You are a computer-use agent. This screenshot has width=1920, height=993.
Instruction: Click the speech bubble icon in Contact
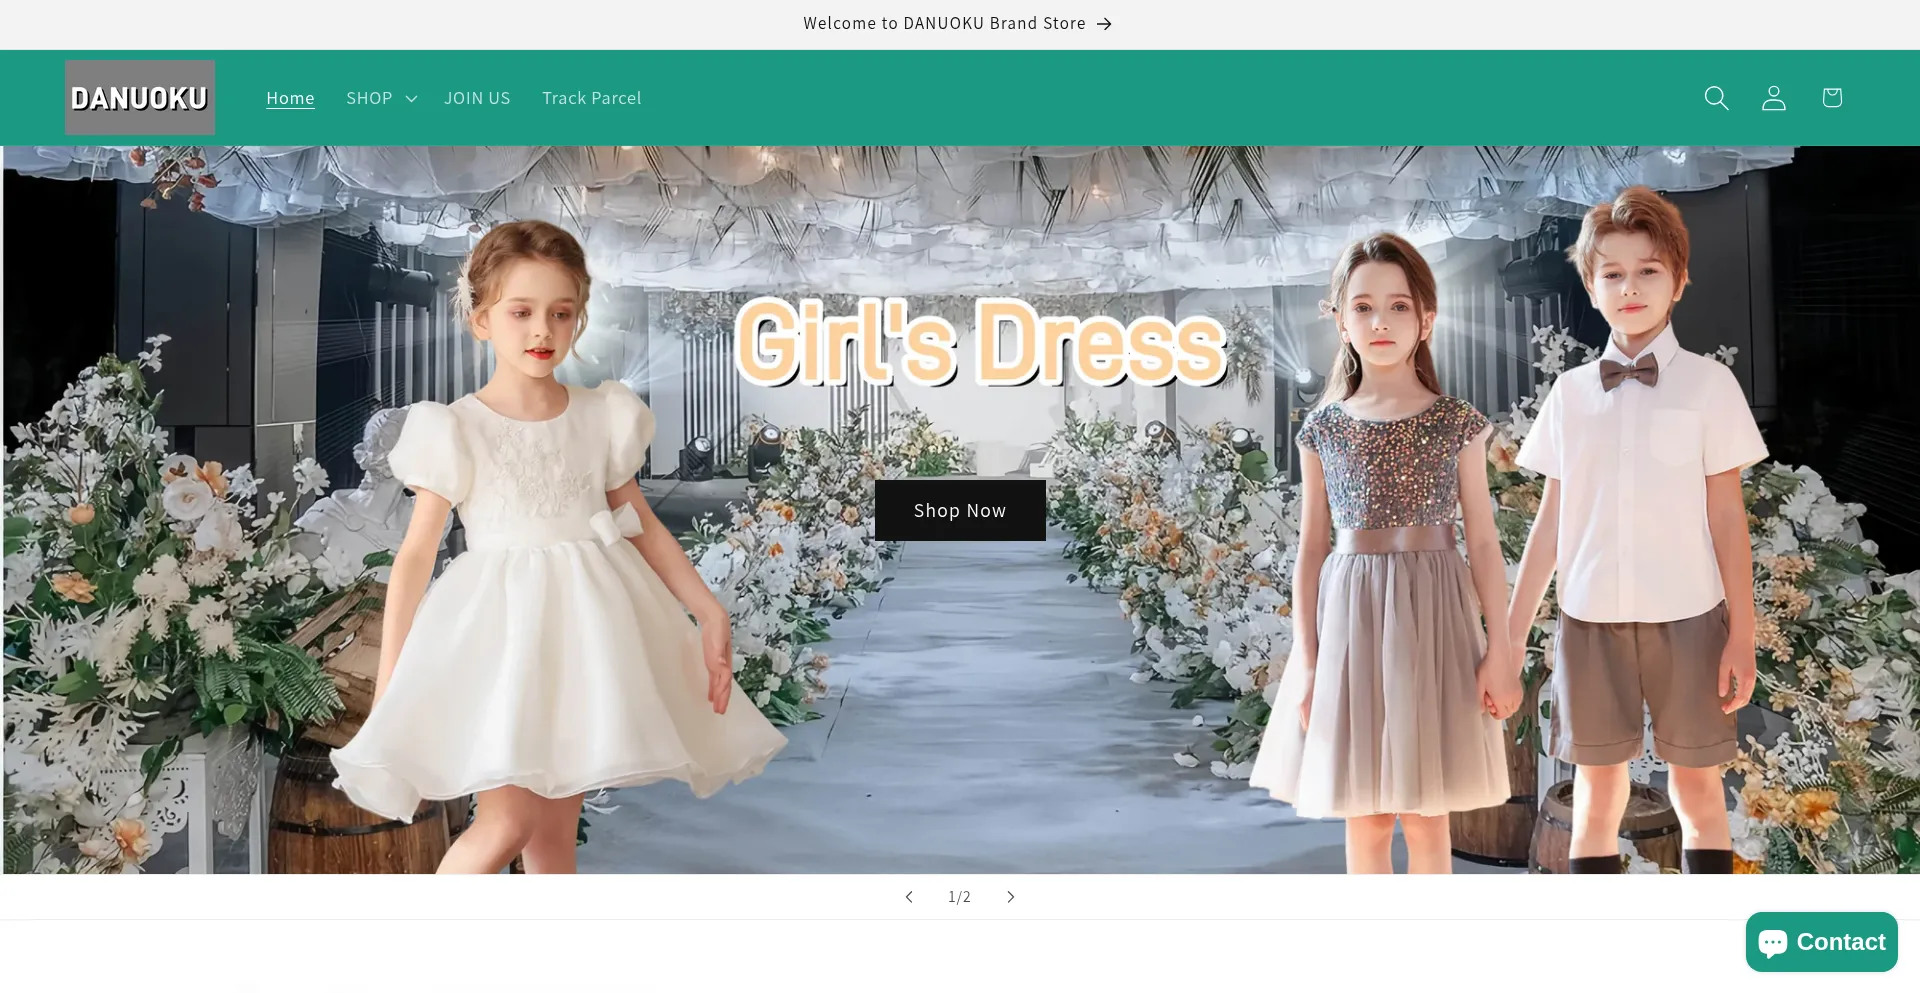(1773, 943)
